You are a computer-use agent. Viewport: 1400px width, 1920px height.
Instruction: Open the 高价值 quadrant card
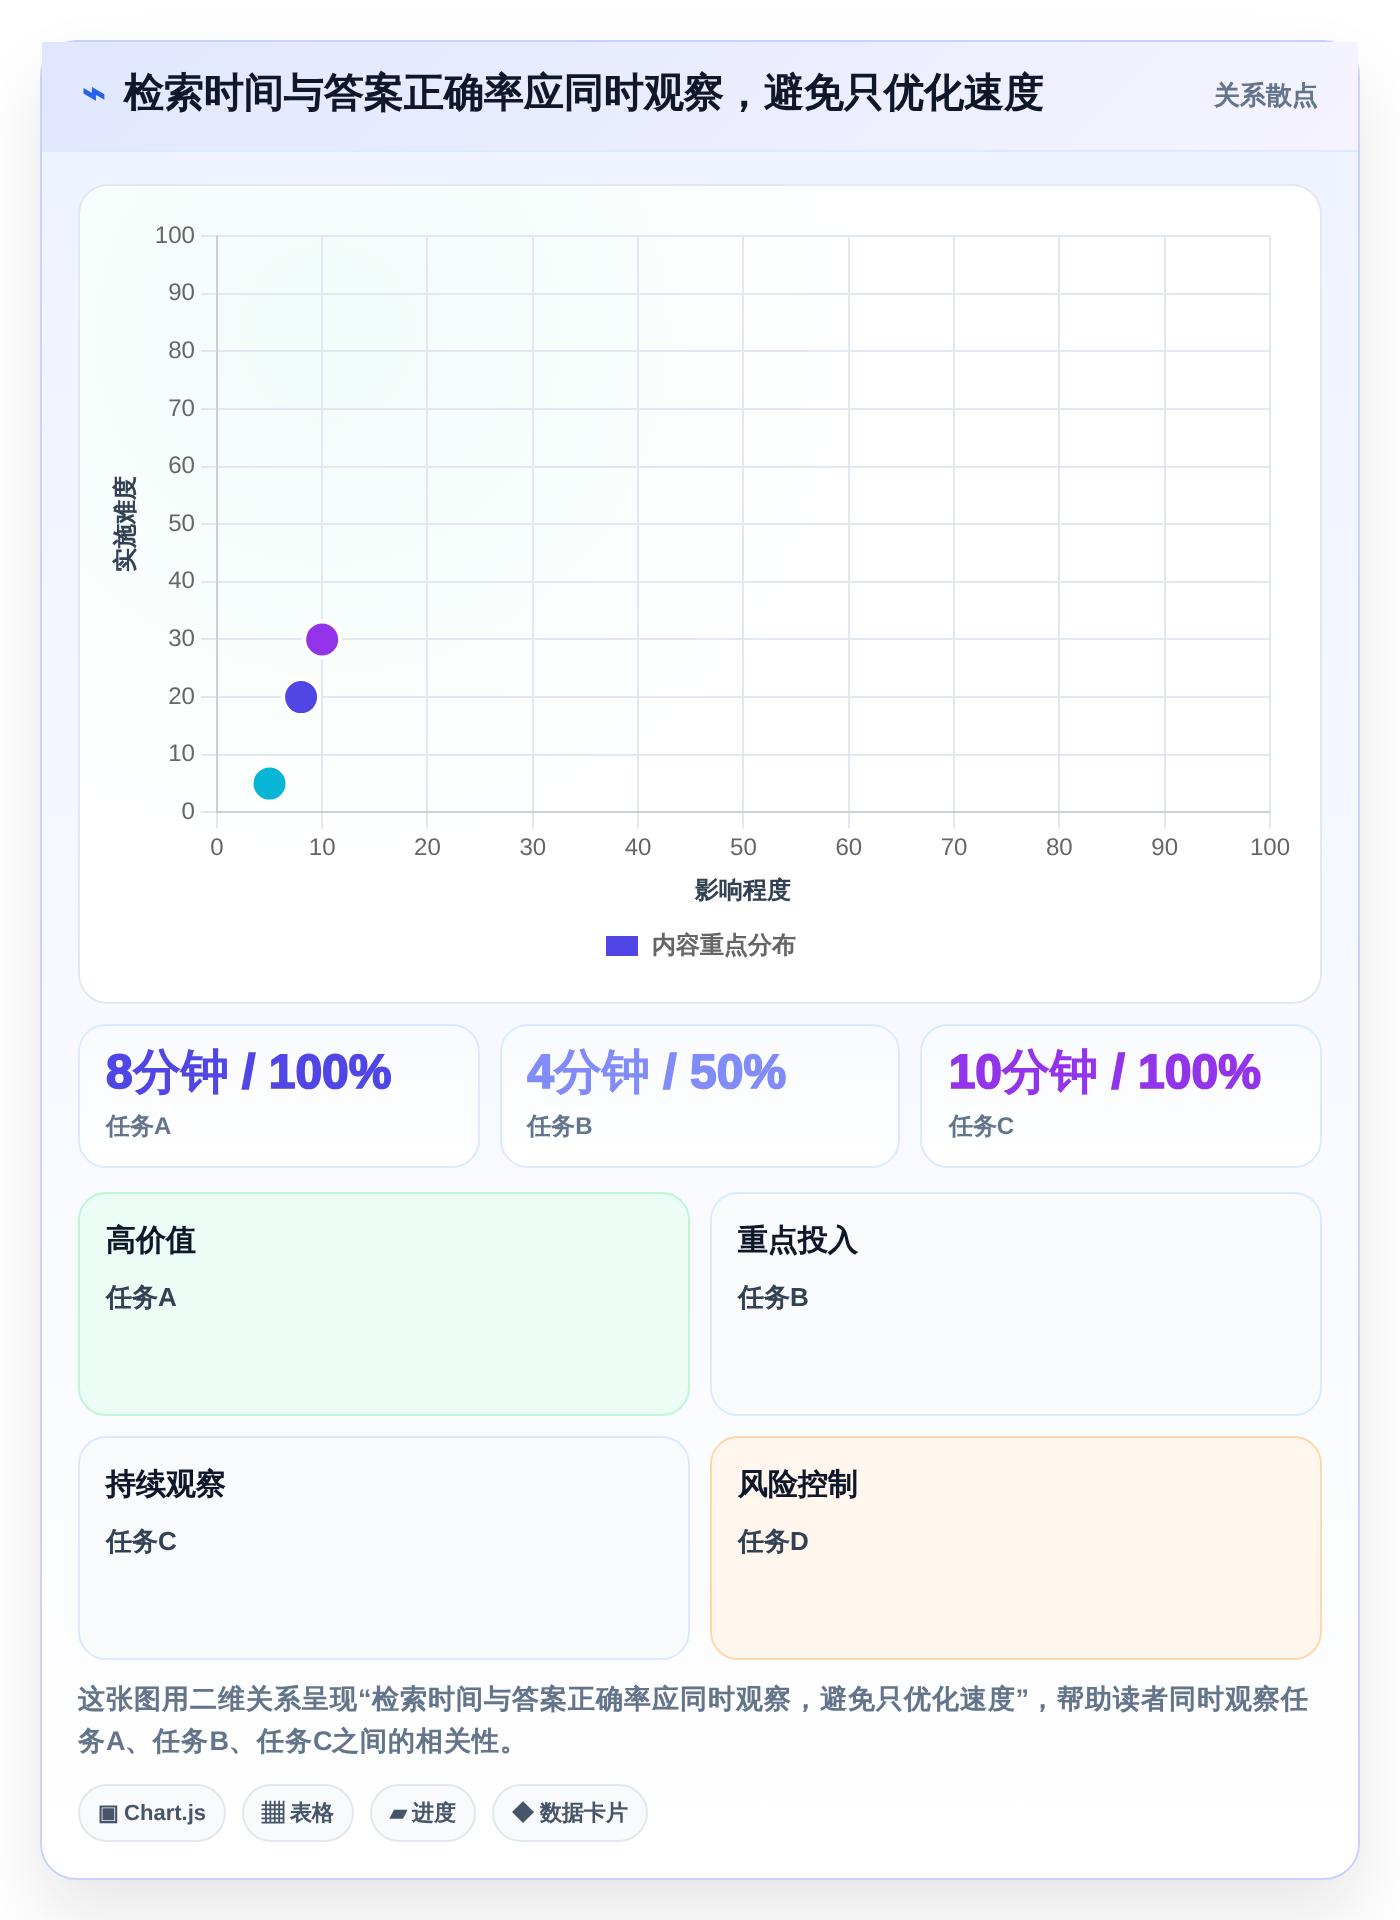(x=384, y=1304)
